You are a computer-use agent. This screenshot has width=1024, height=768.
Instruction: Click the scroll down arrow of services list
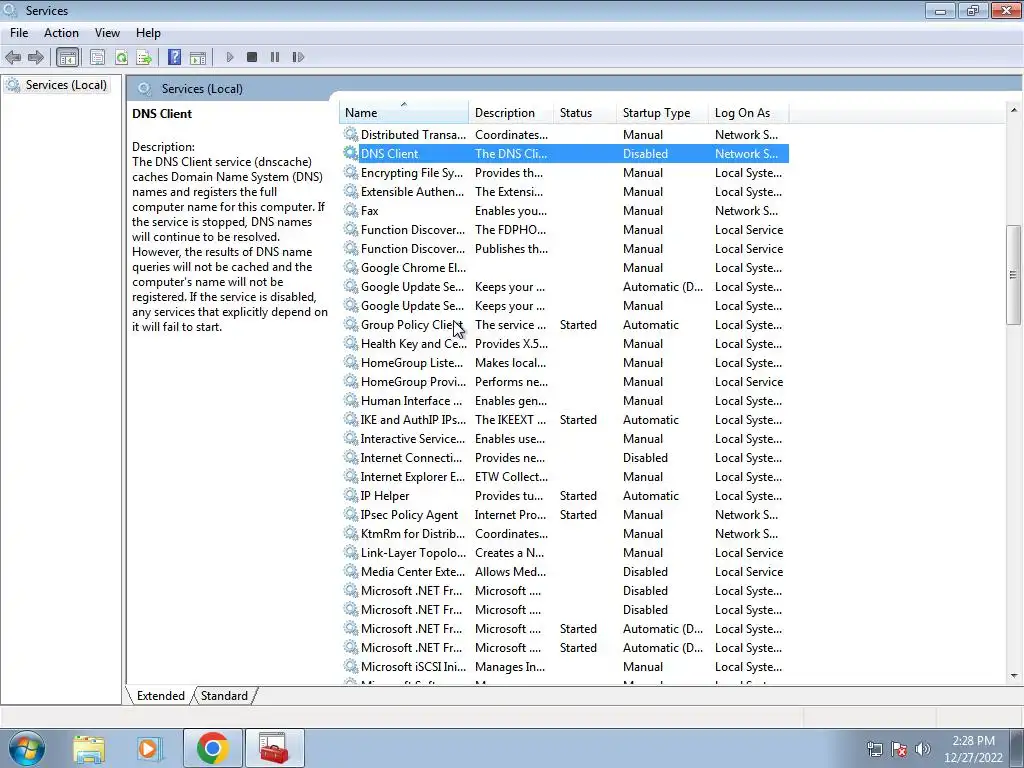(1014, 677)
